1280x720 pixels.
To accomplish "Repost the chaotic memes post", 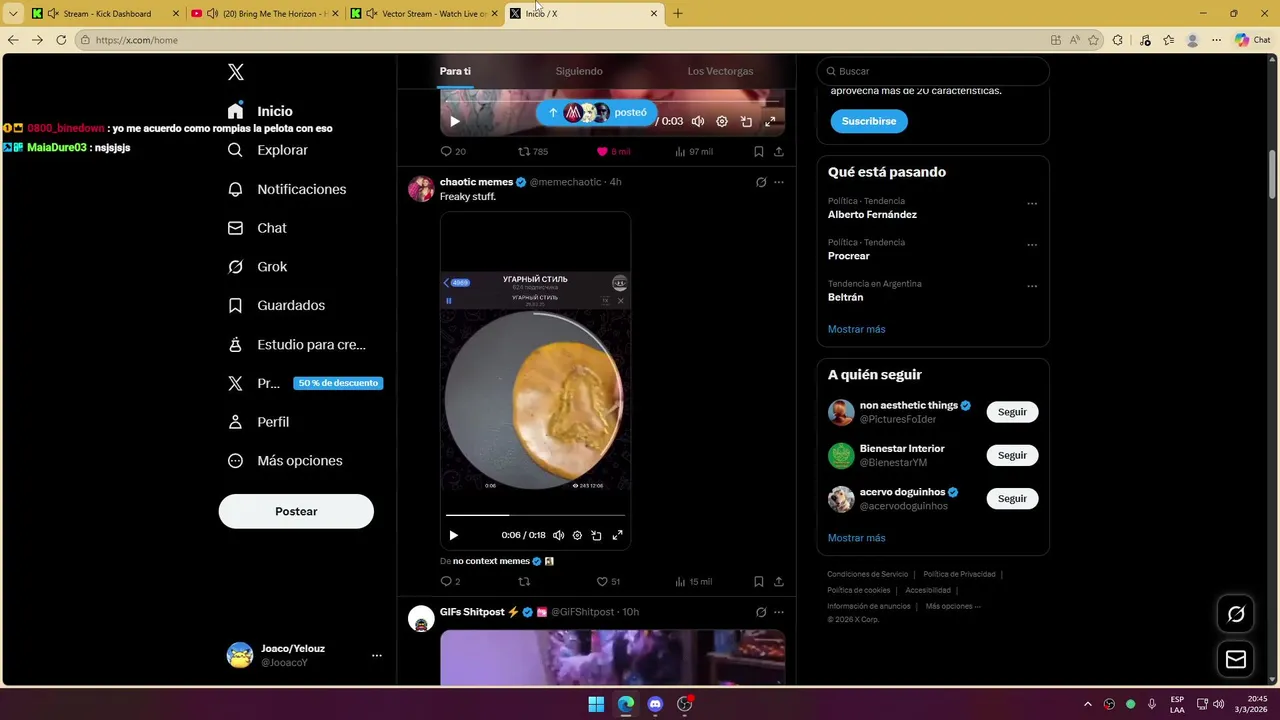I will pos(524,581).
